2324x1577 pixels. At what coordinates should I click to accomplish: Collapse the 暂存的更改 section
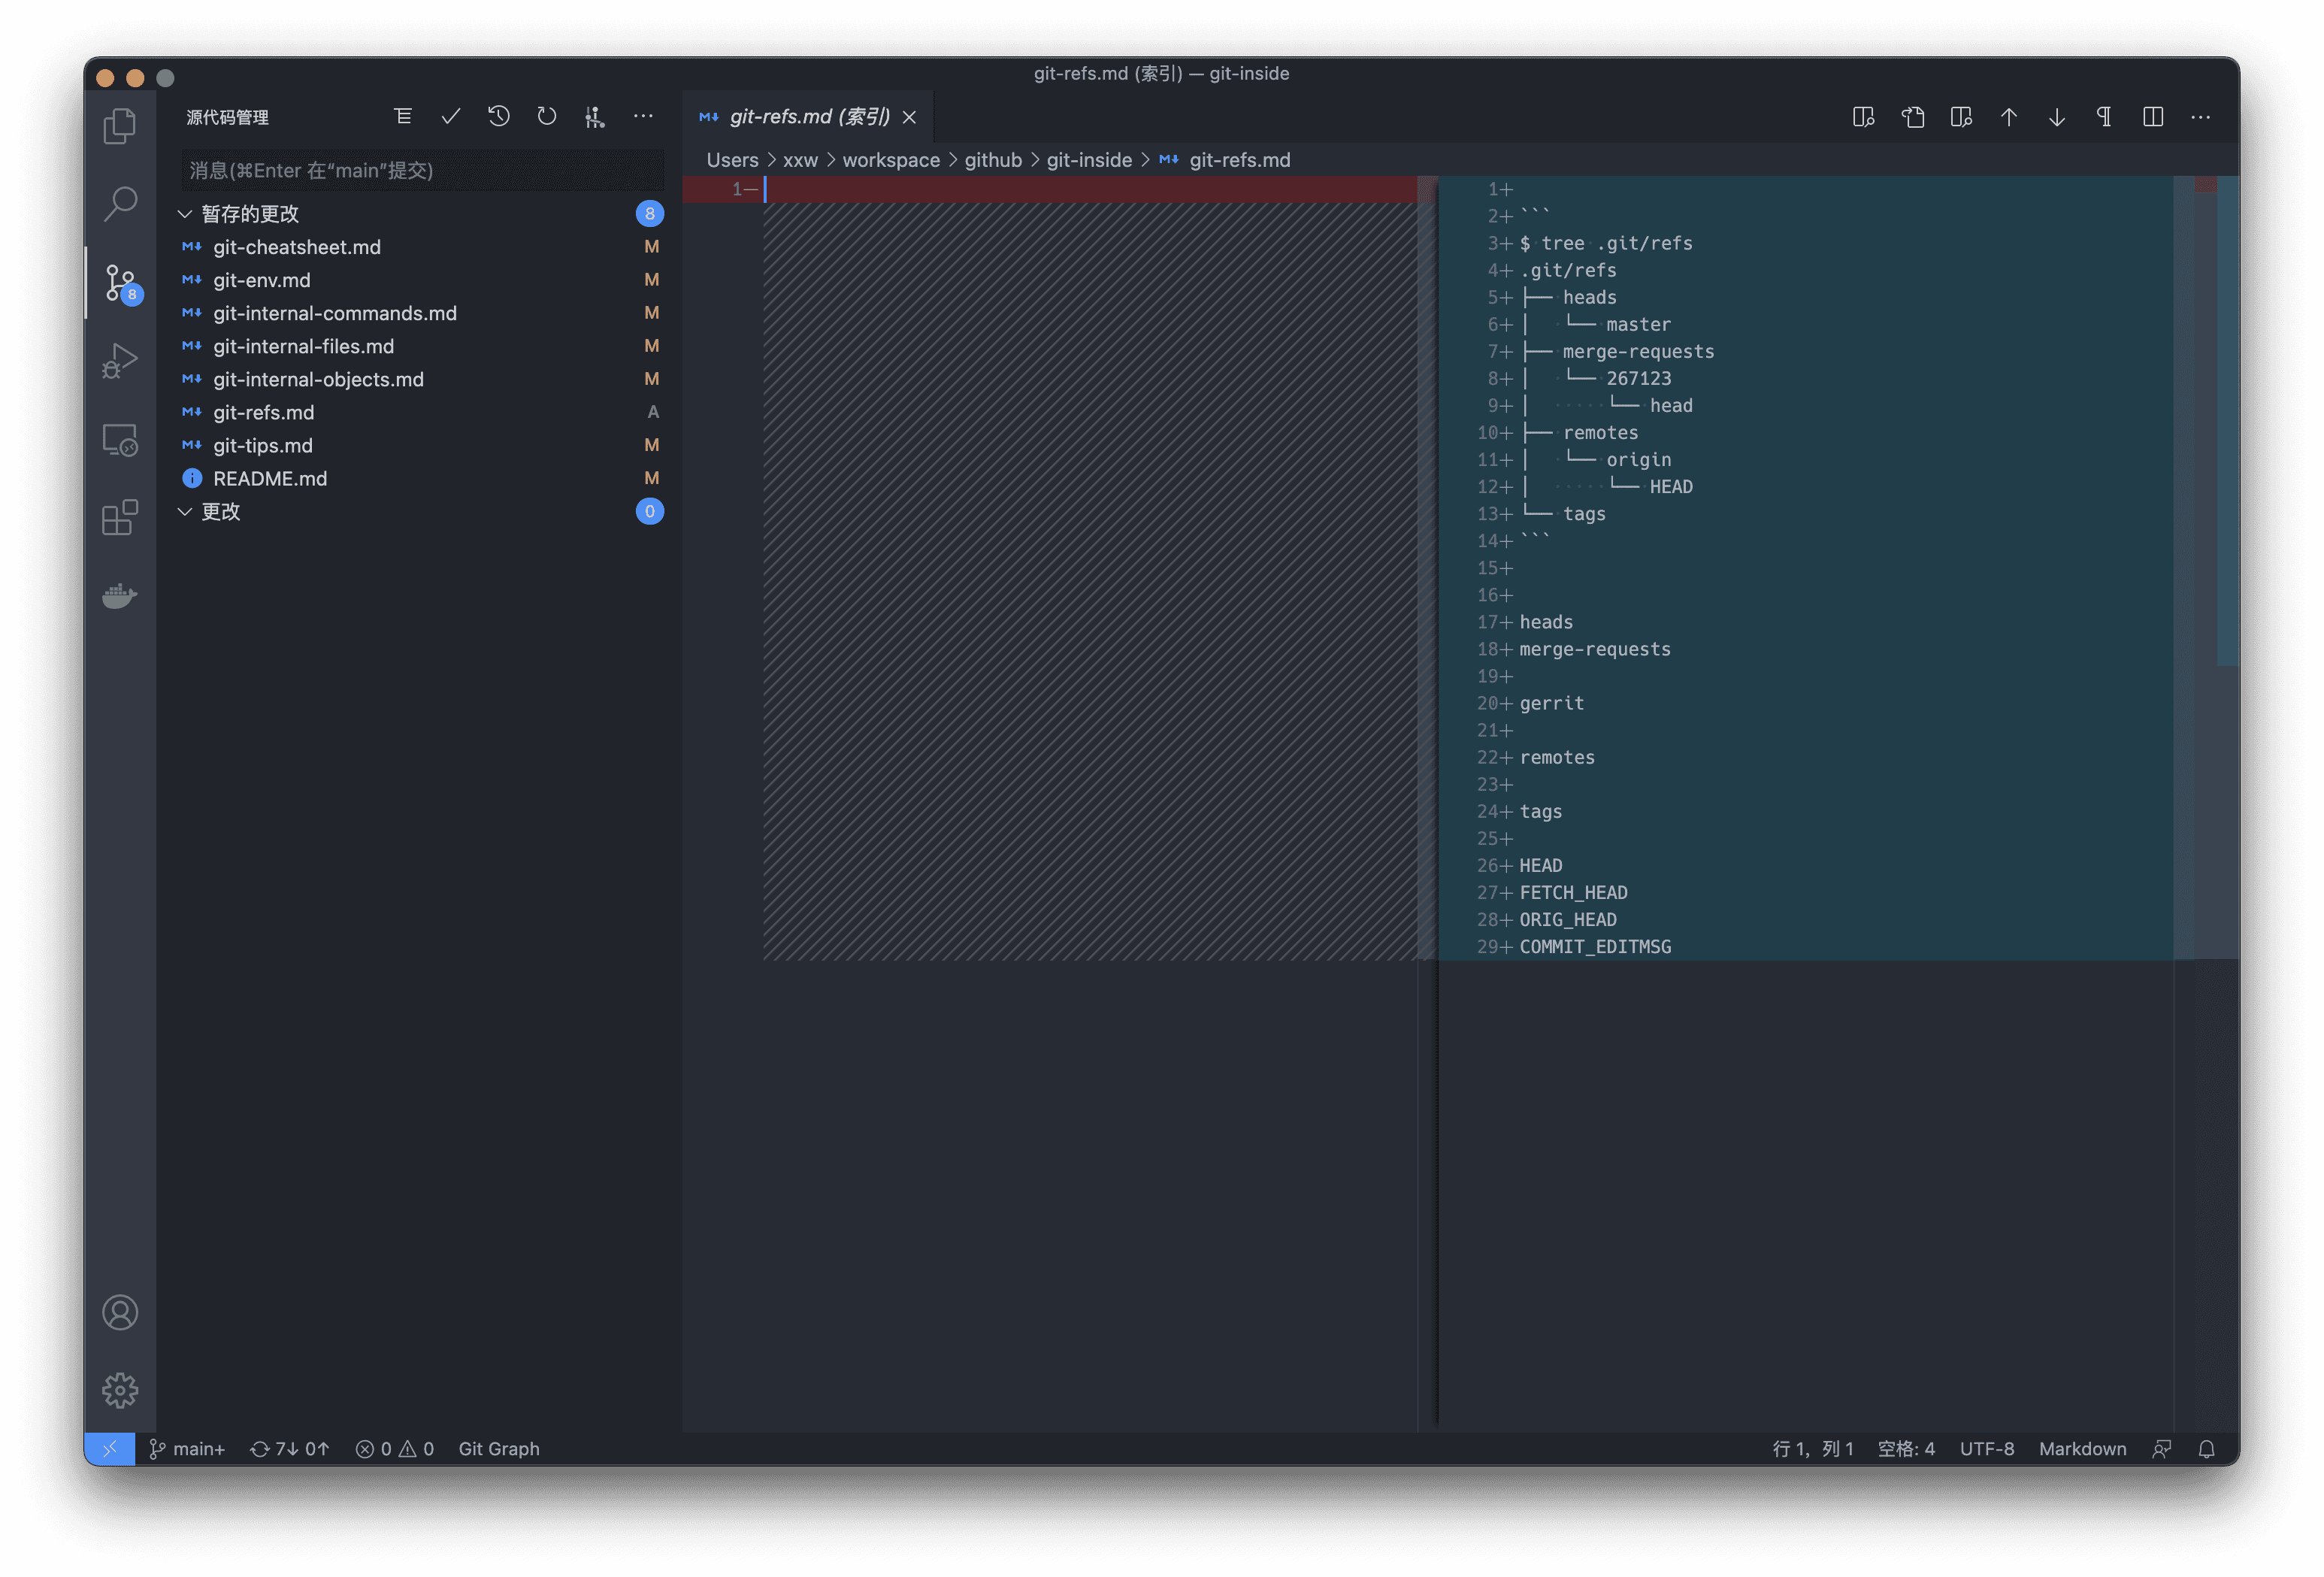click(185, 214)
